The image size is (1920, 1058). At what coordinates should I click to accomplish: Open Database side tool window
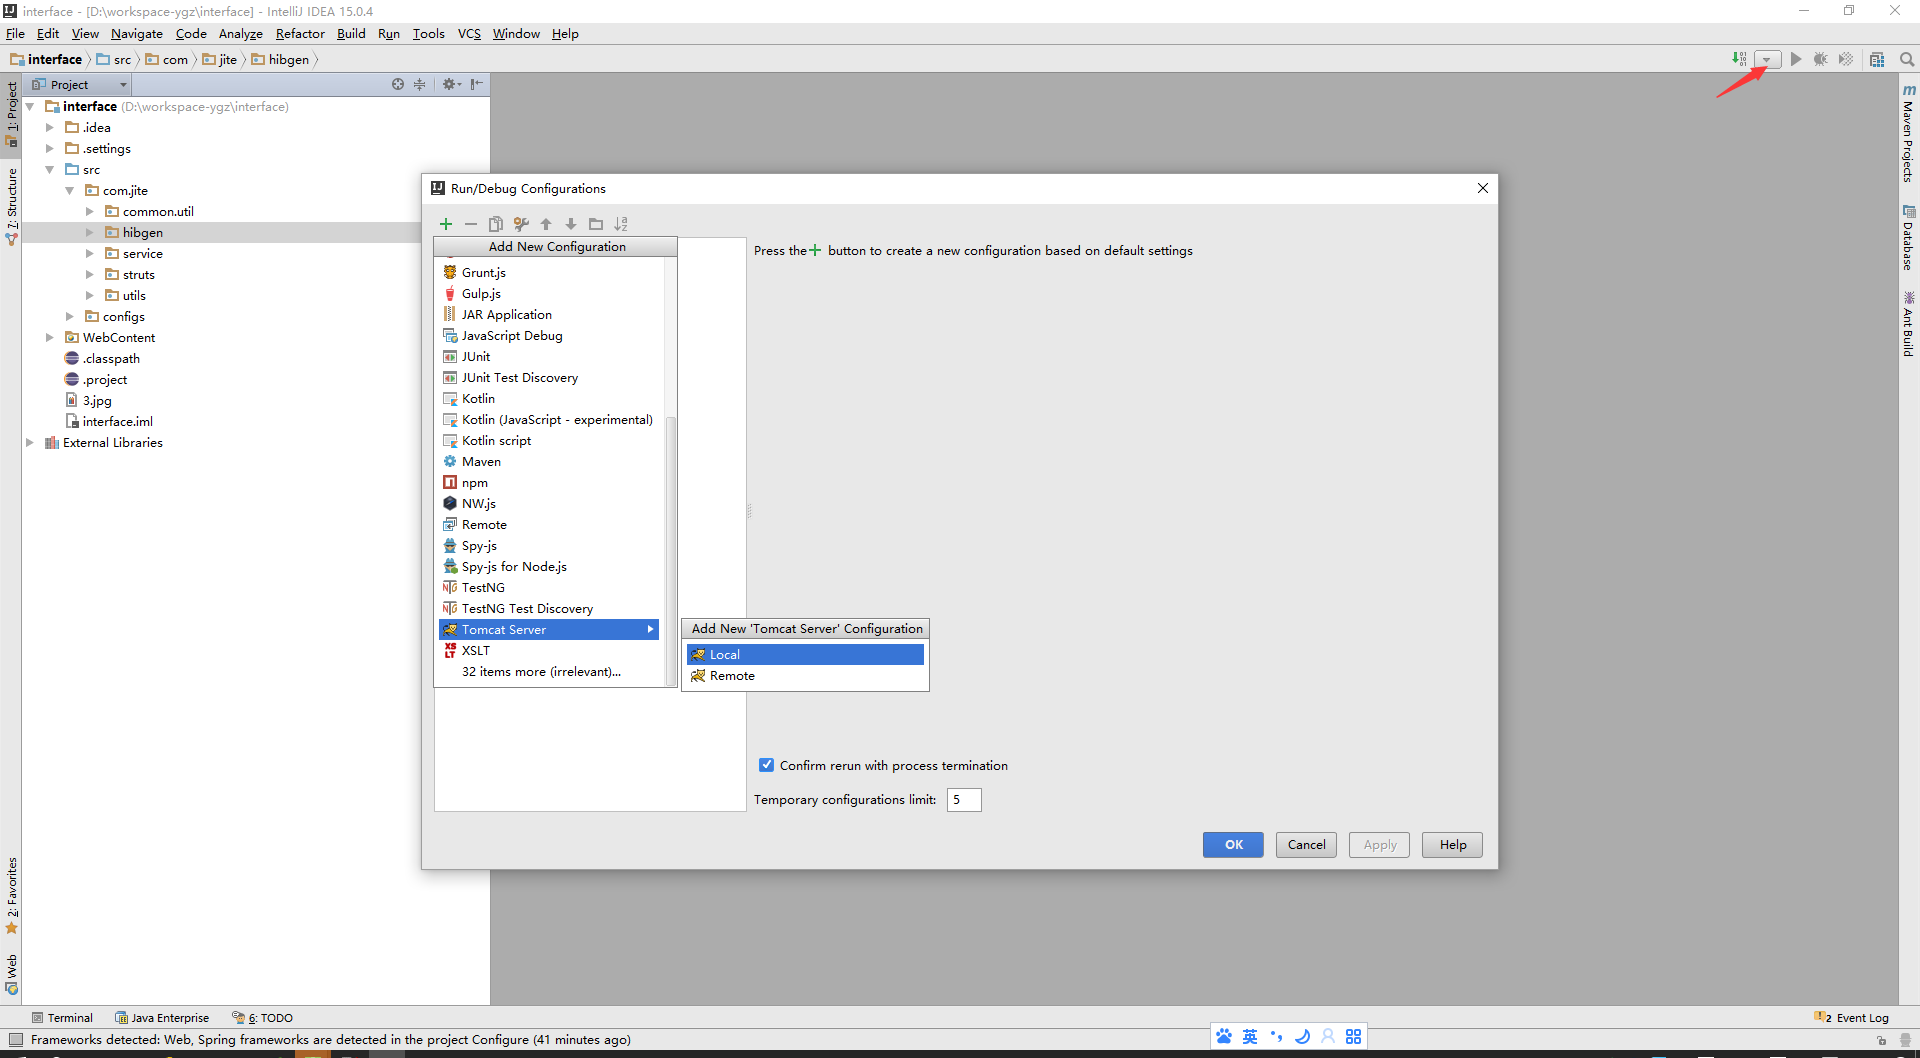[x=1909, y=238]
